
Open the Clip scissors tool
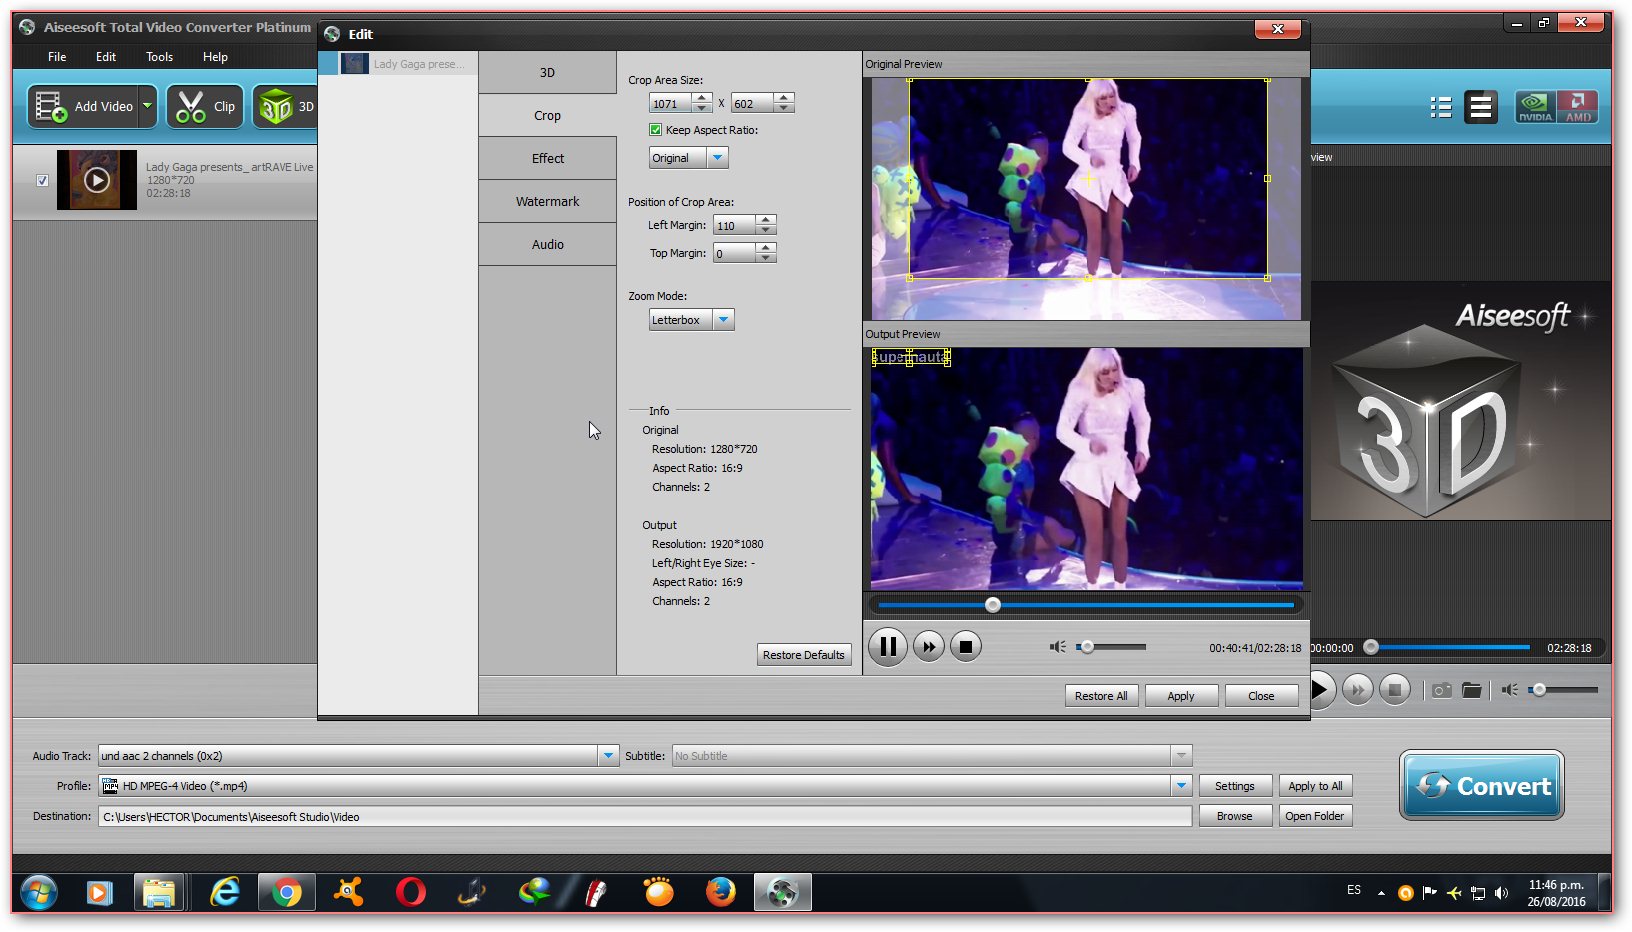(x=205, y=106)
